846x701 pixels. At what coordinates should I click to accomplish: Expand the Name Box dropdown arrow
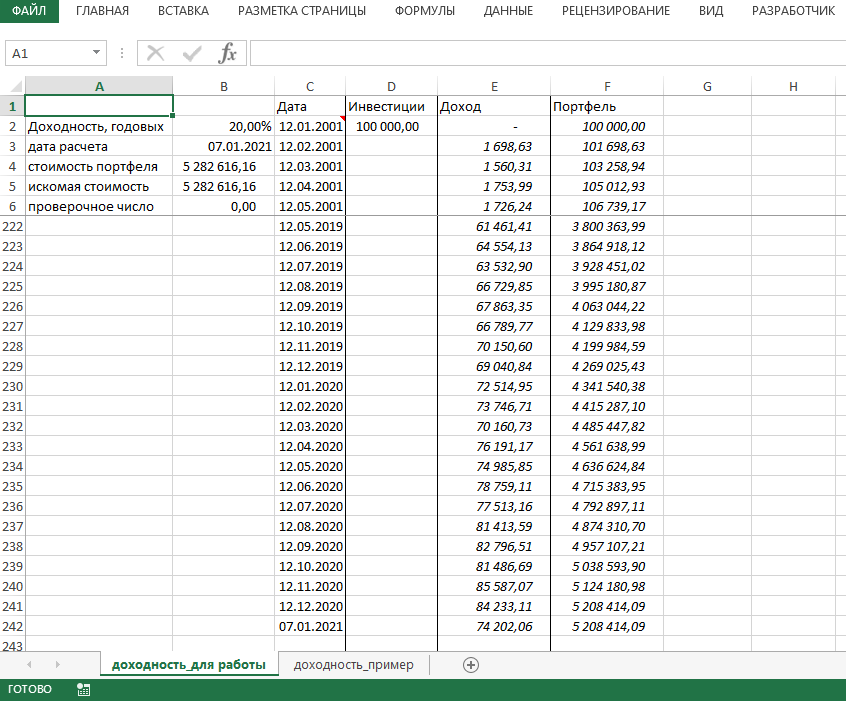96,53
